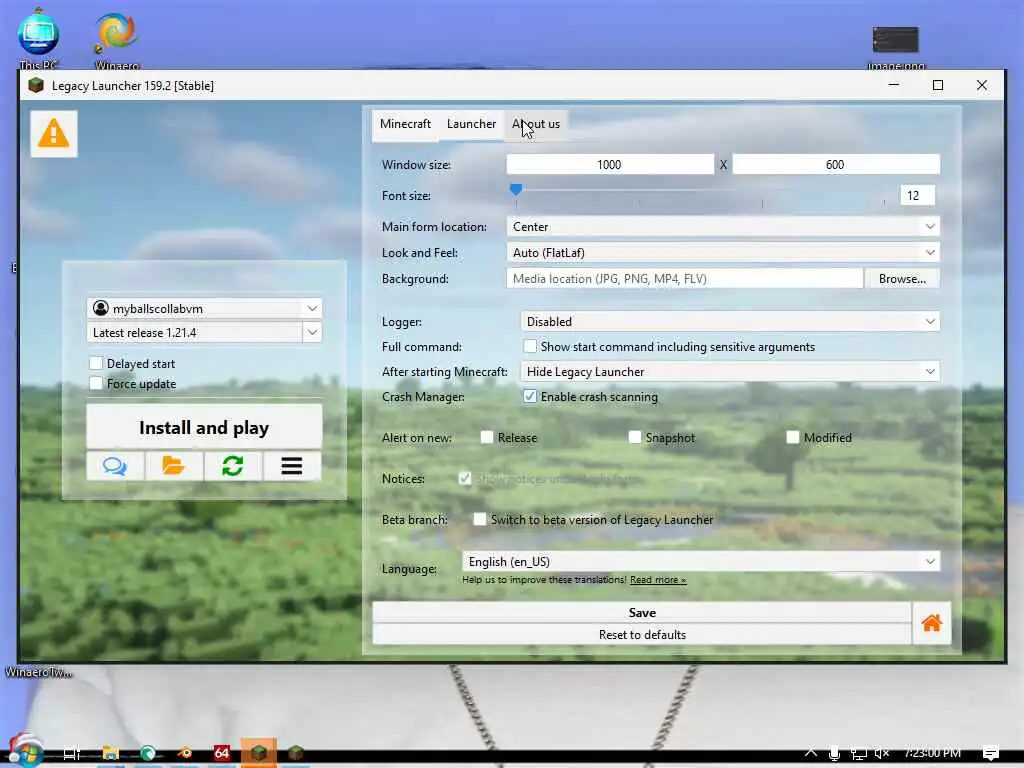Image resolution: width=1024 pixels, height=768 pixels.
Task: Switch to the Launcher tab
Action: coord(471,124)
